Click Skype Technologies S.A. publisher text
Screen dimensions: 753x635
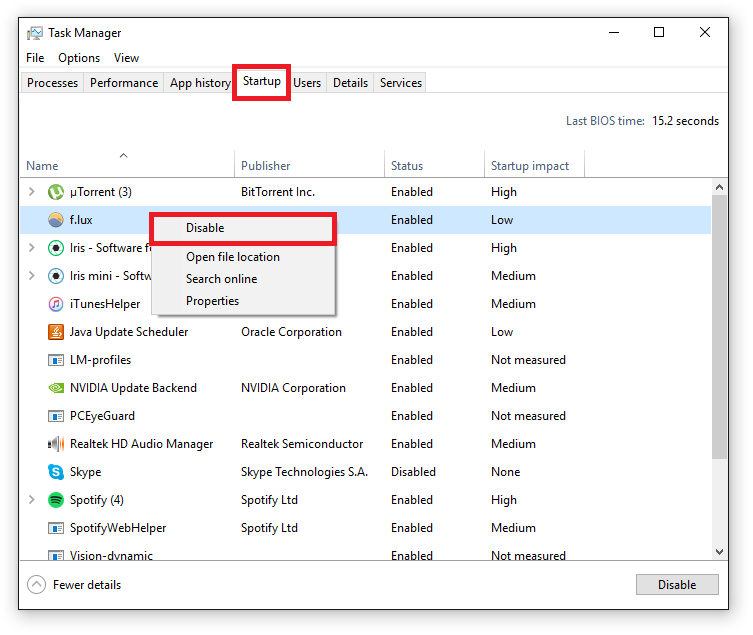(x=304, y=472)
